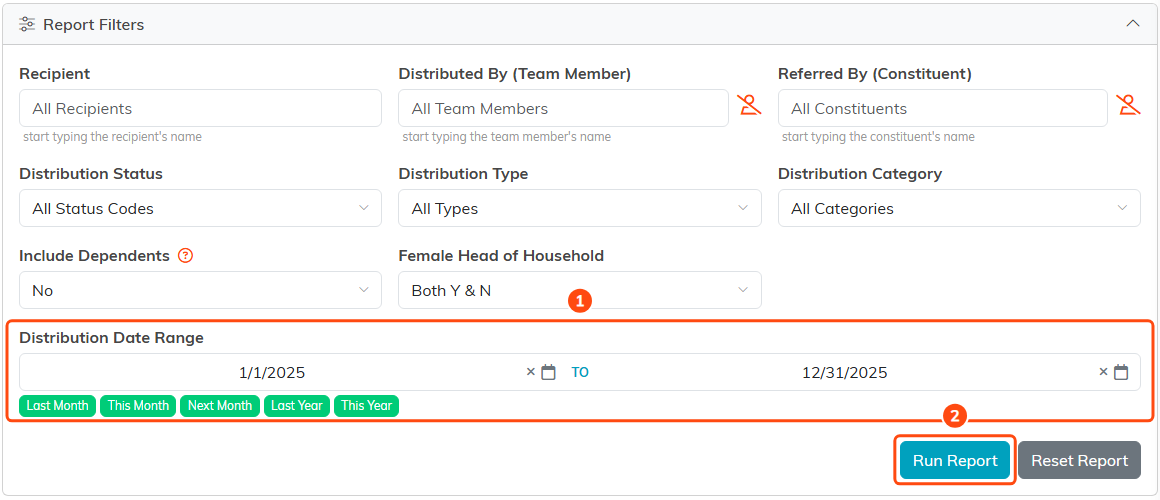Clear the Distributed By team member icon
Viewport: 1160px width, 500px height.
click(749, 106)
